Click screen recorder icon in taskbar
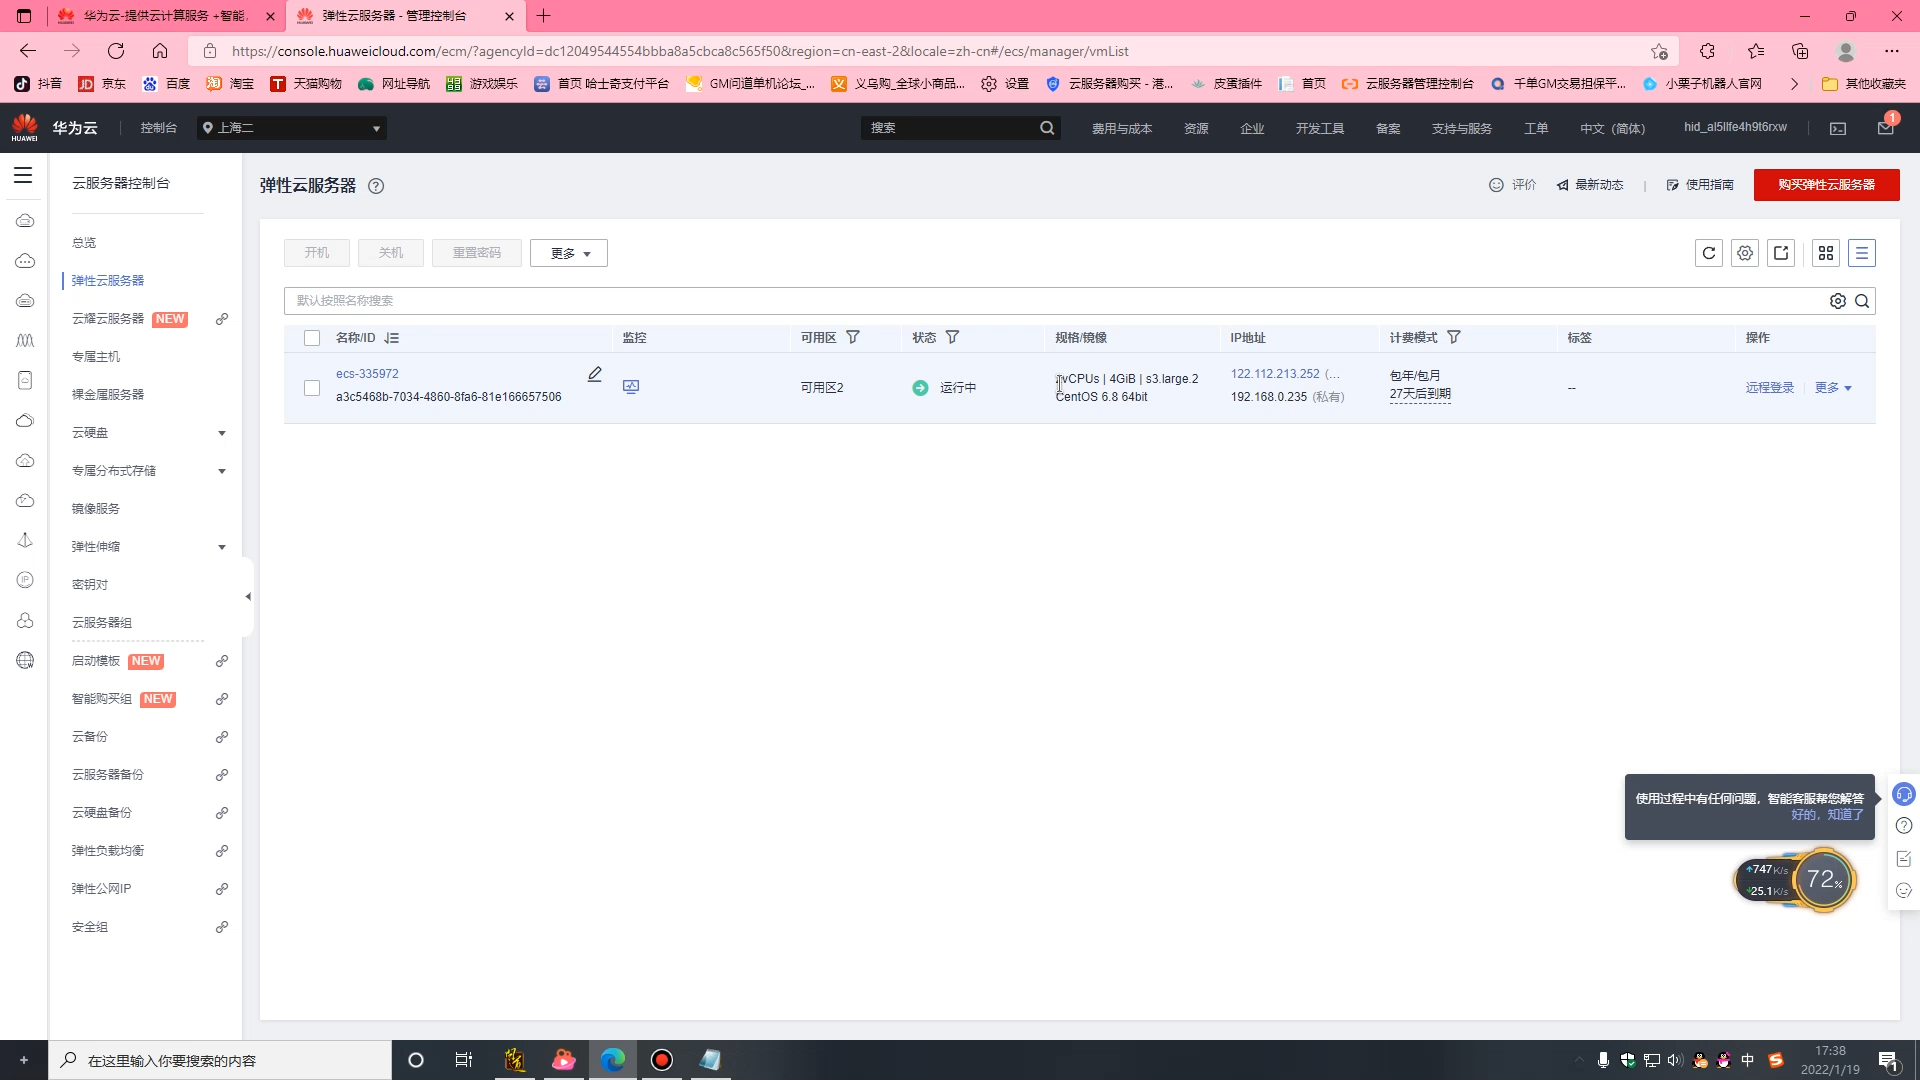Screen dimensions: 1920x1080 click(662, 1060)
